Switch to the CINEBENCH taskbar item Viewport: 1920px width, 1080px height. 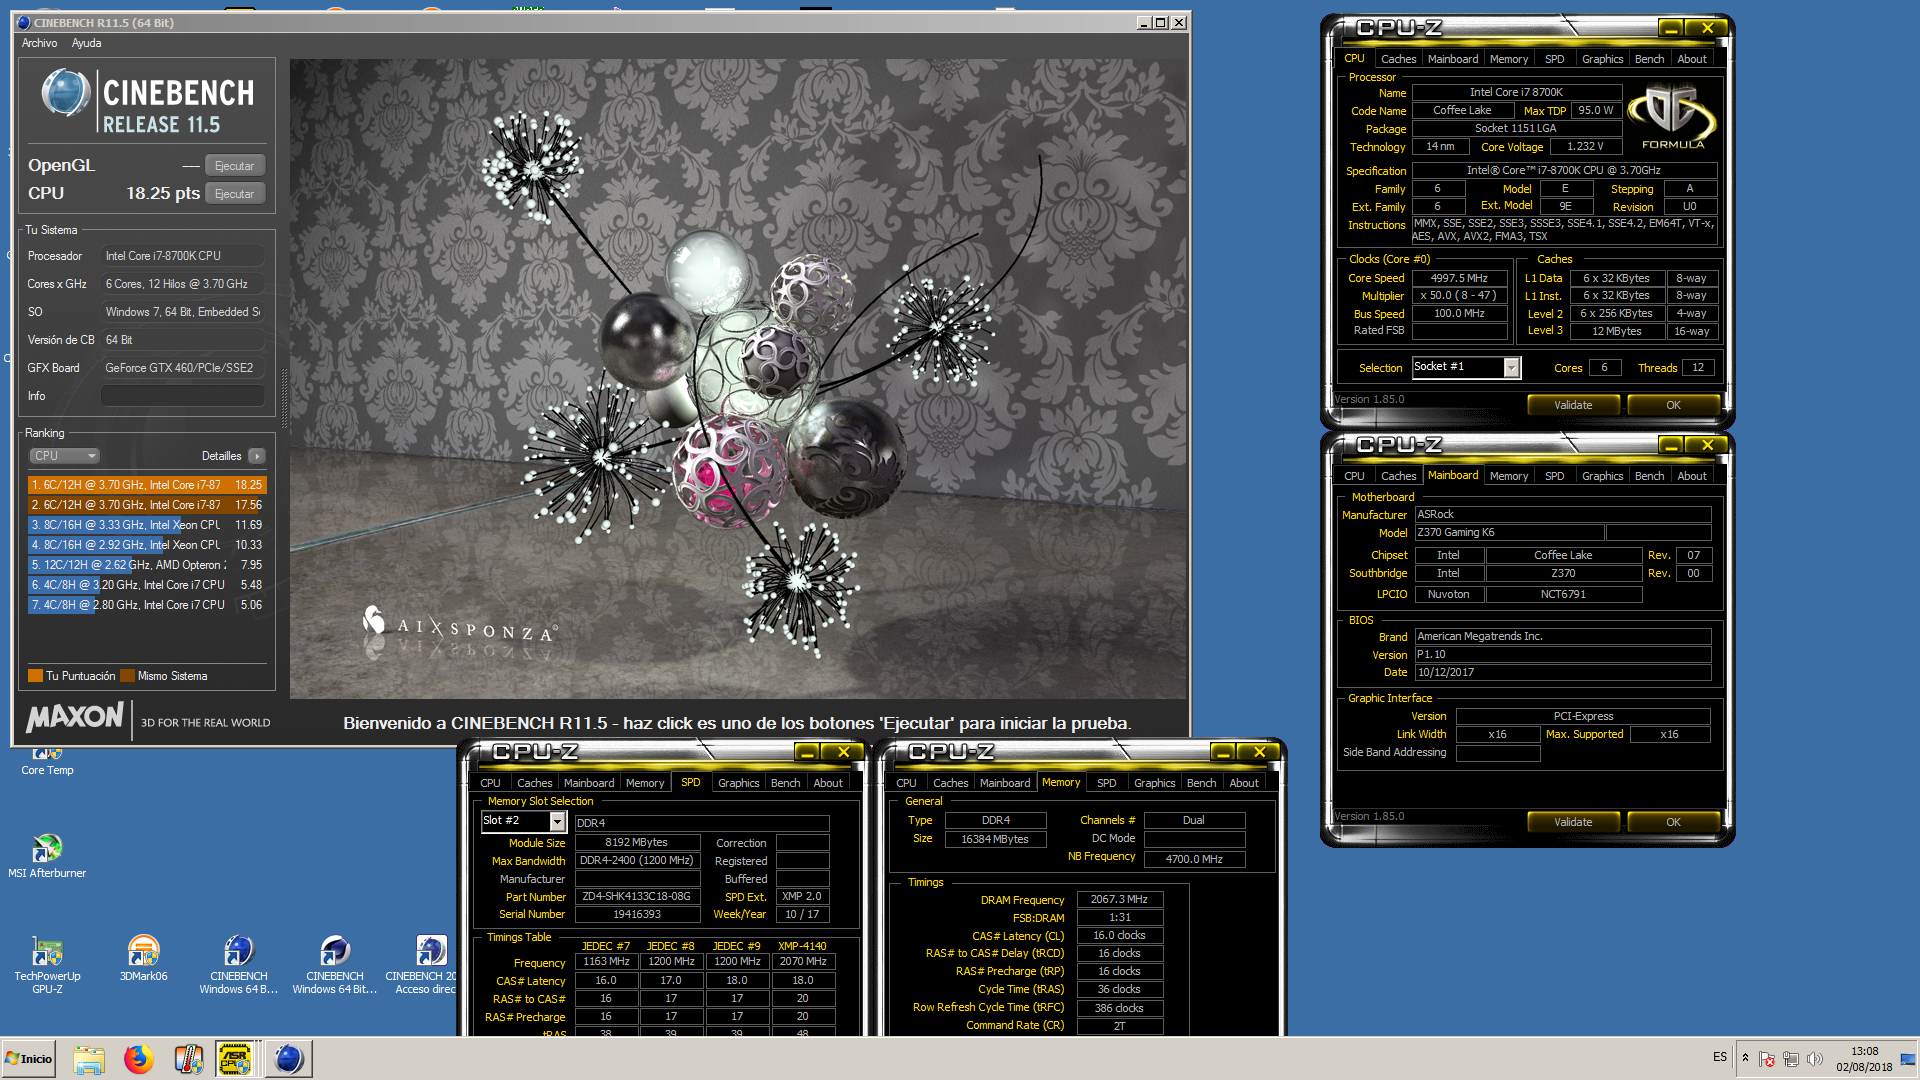click(x=288, y=1059)
